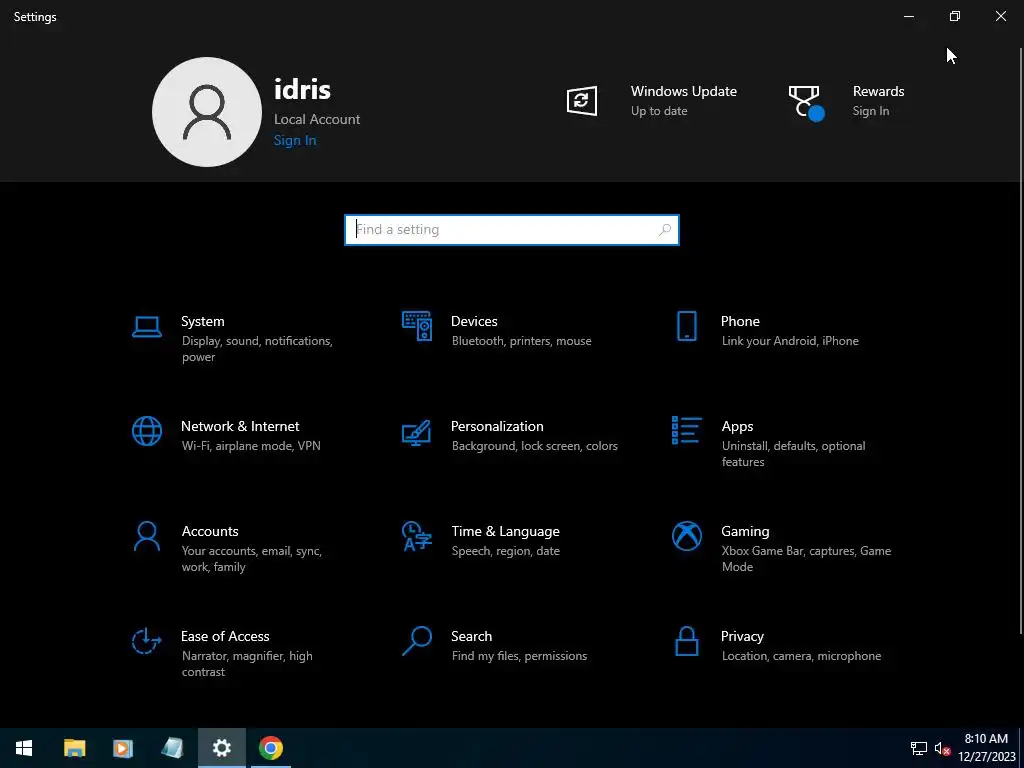Click the idris profile avatar
This screenshot has width=1024, height=768.
point(206,112)
